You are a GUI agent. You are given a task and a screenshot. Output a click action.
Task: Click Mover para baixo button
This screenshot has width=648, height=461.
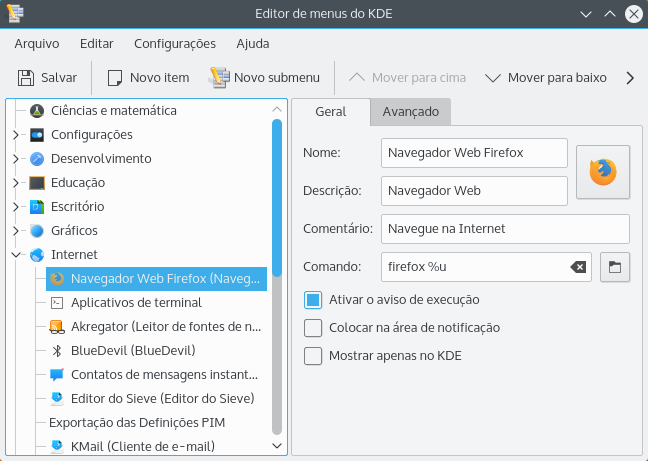click(x=545, y=77)
